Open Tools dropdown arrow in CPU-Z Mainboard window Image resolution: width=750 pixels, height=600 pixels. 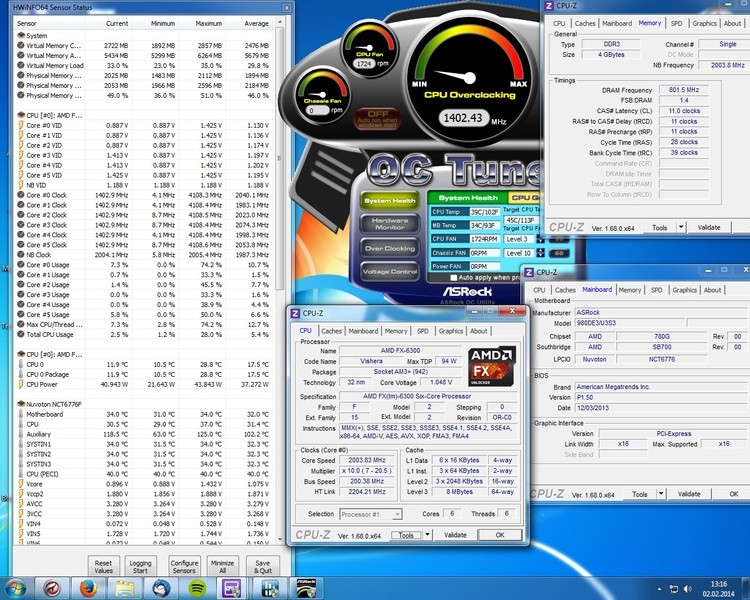click(x=661, y=494)
